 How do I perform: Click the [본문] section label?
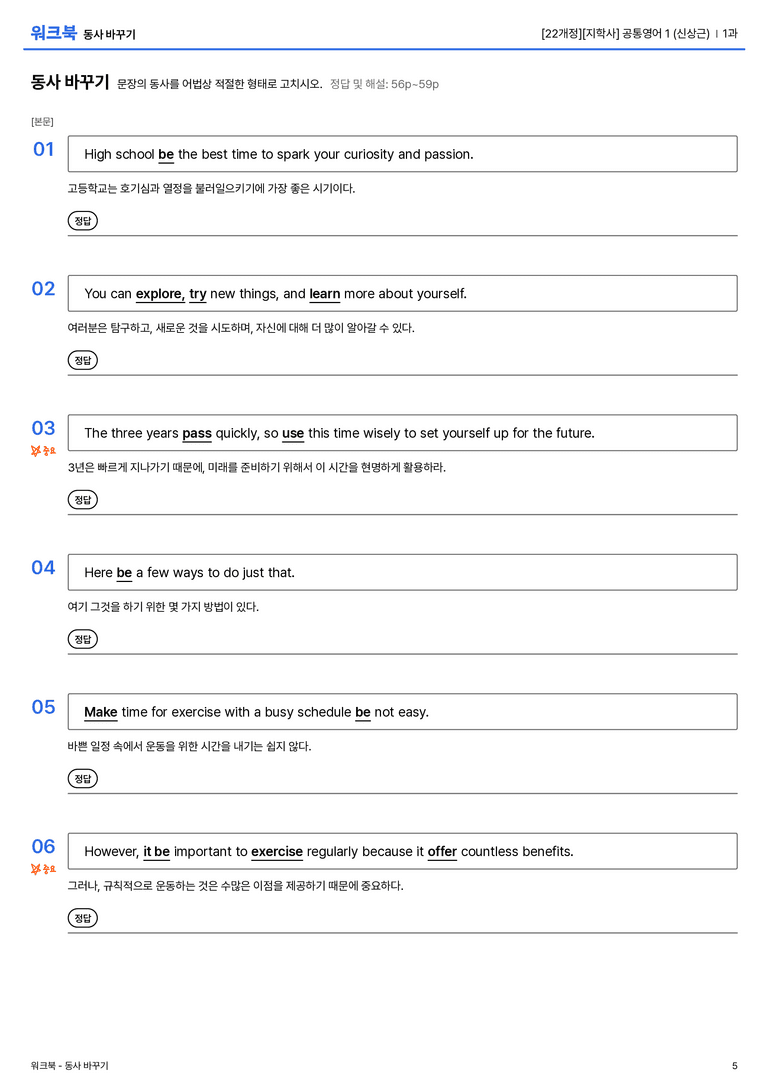point(42,122)
